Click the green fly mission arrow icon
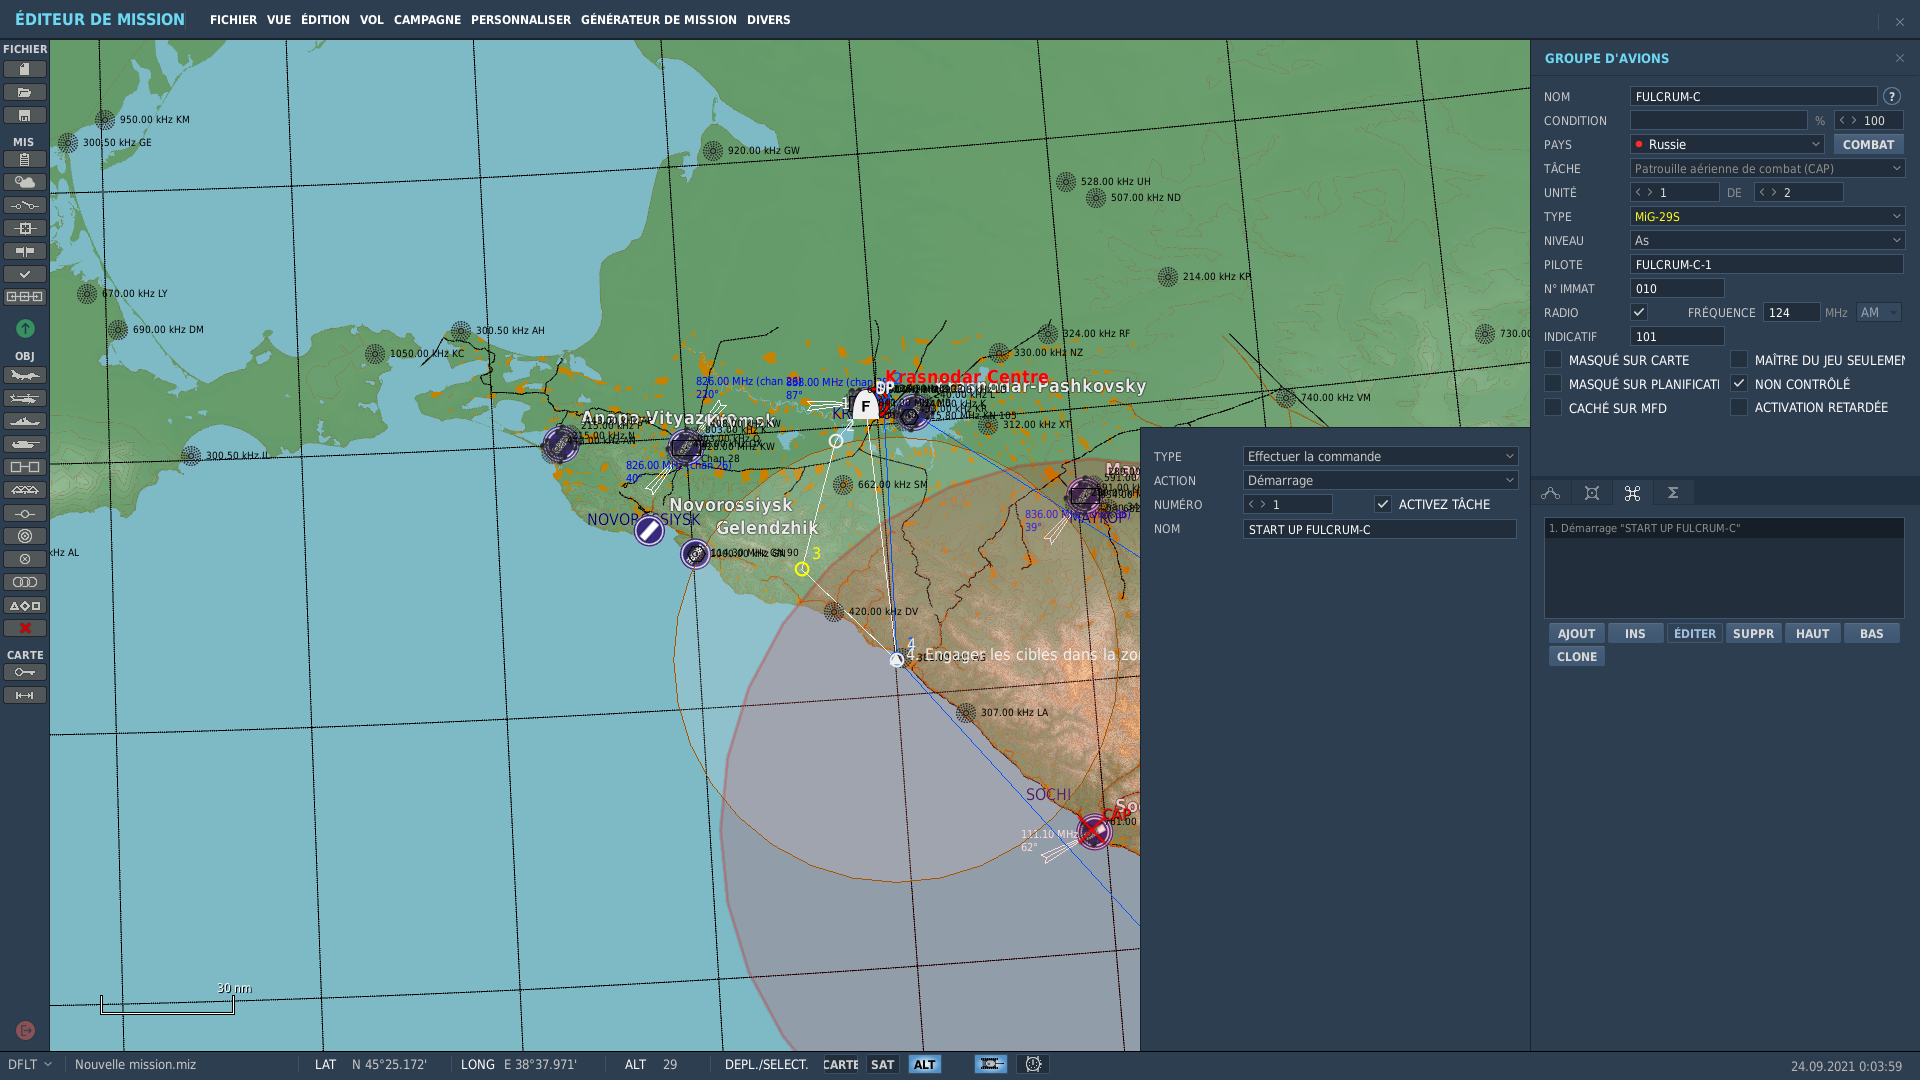This screenshot has width=1920, height=1080. 25,328
